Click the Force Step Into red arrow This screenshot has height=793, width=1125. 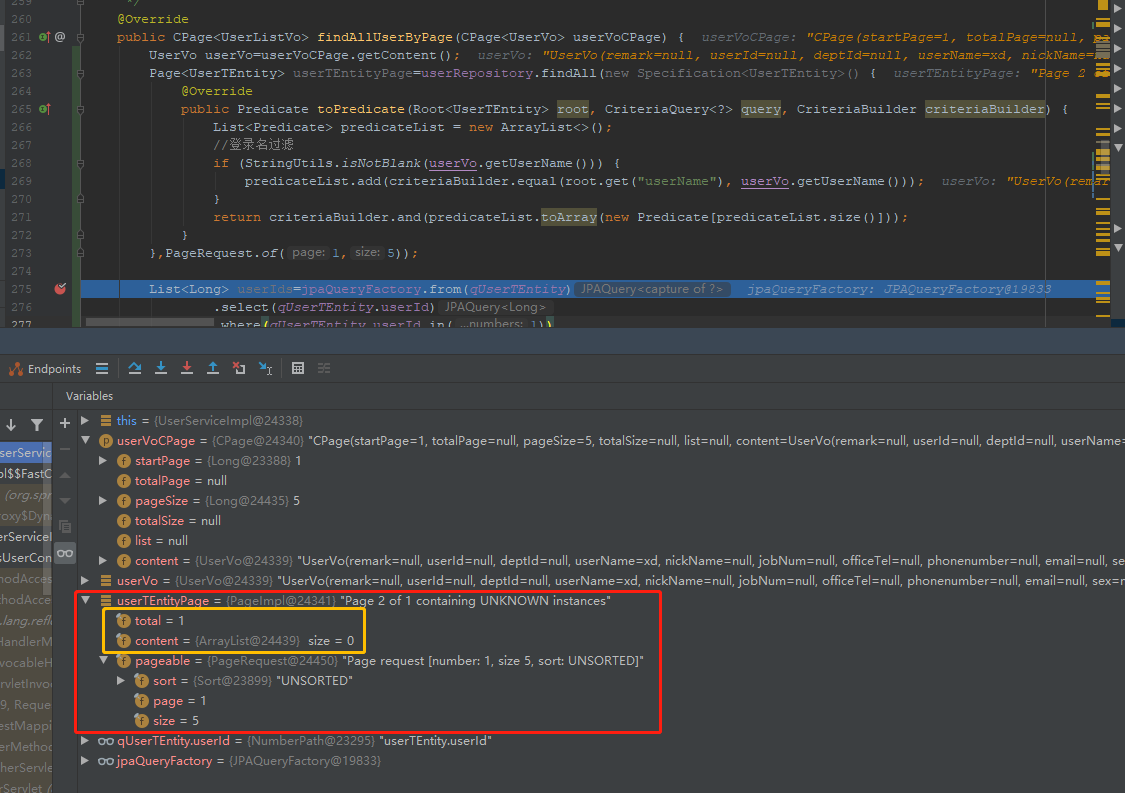point(187,368)
